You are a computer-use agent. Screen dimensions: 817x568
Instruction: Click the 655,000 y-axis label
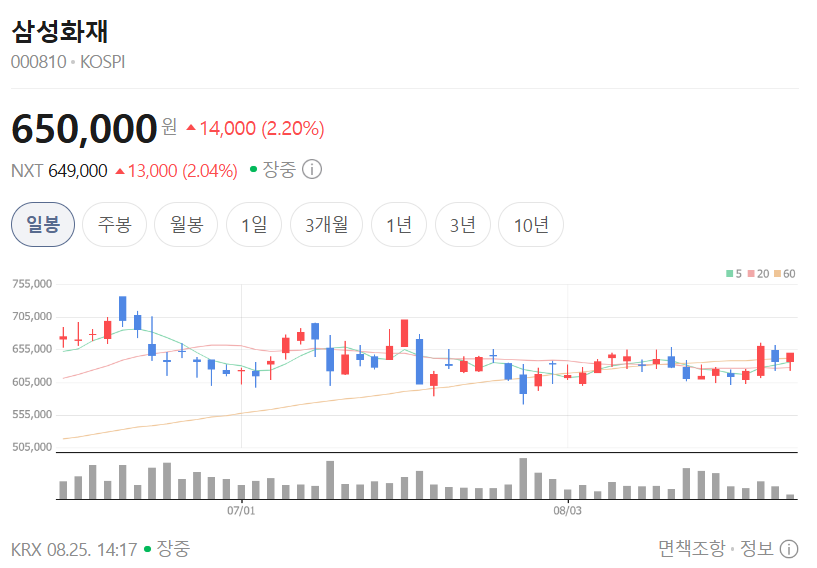pos(32,349)
